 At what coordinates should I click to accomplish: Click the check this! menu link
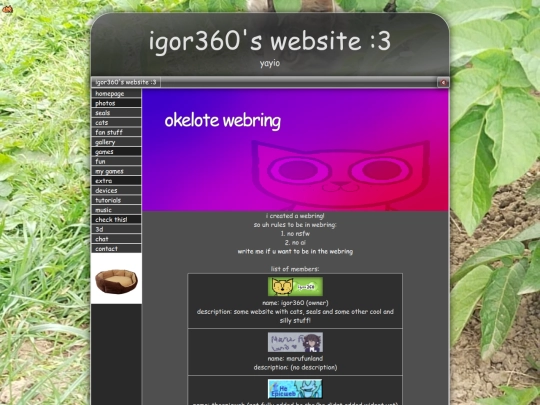116,219
